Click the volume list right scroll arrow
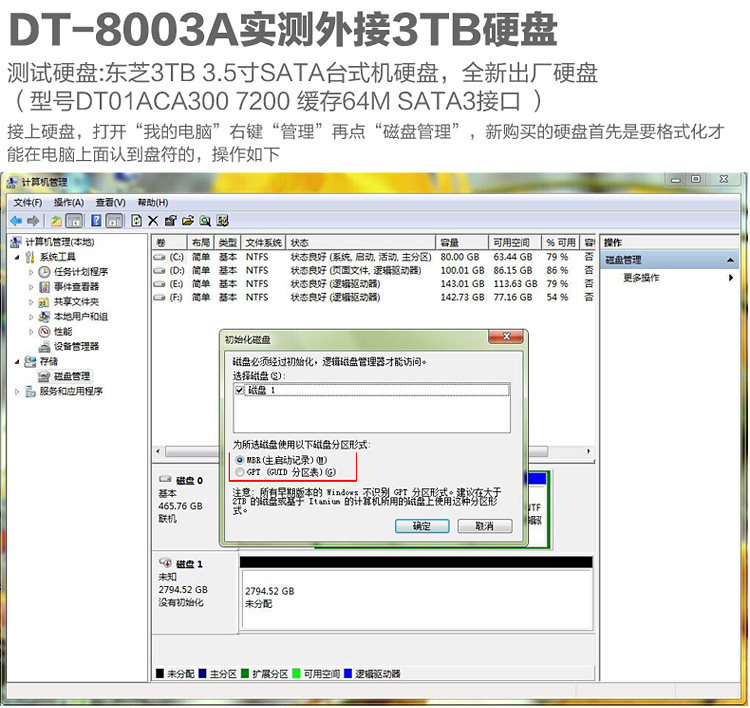This screenshot has width=750, height=708. [588, 451]
